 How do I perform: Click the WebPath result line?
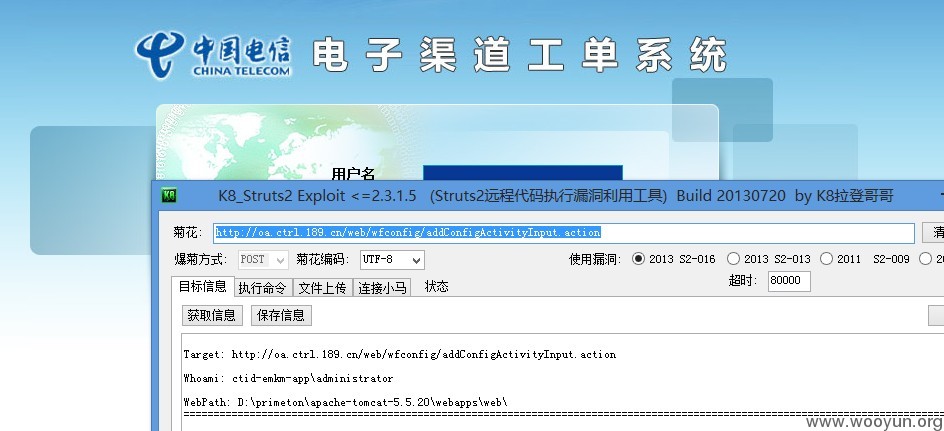click(x=346, y=402)
